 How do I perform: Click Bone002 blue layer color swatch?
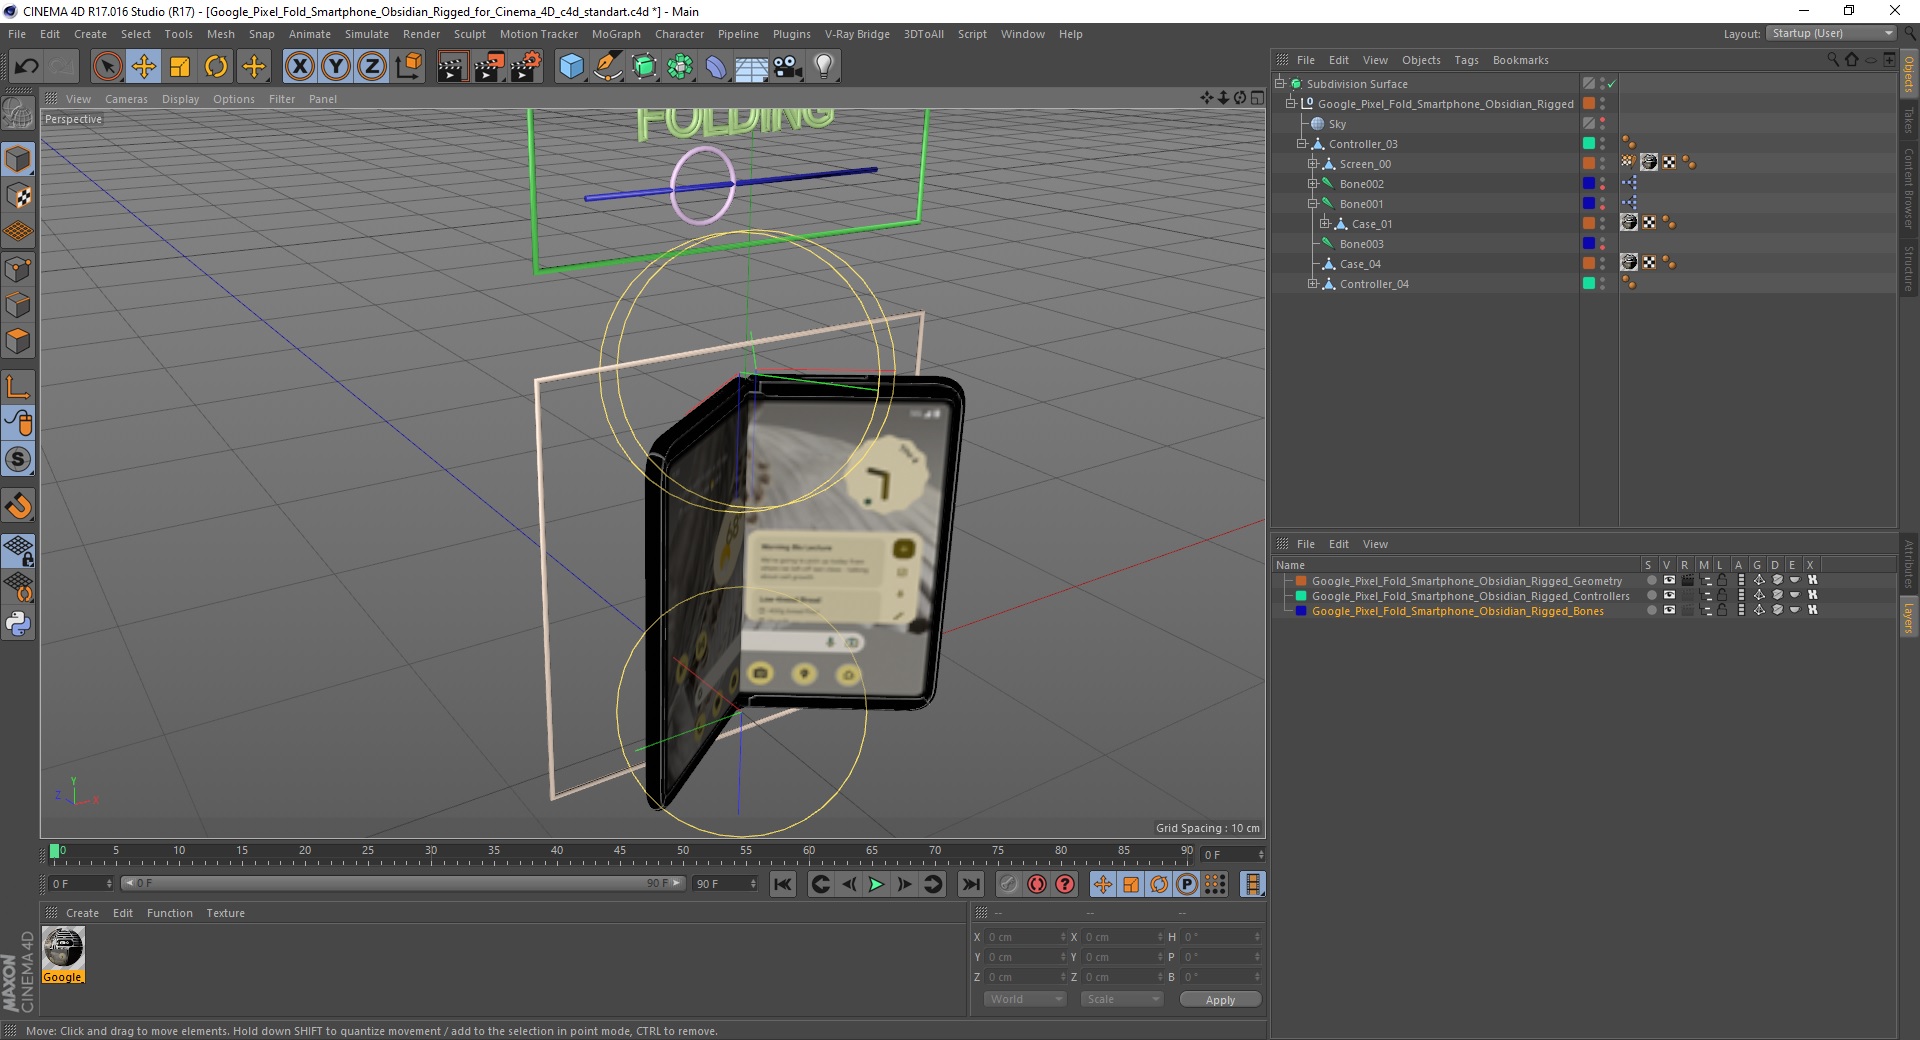(x=1589, y=184)
